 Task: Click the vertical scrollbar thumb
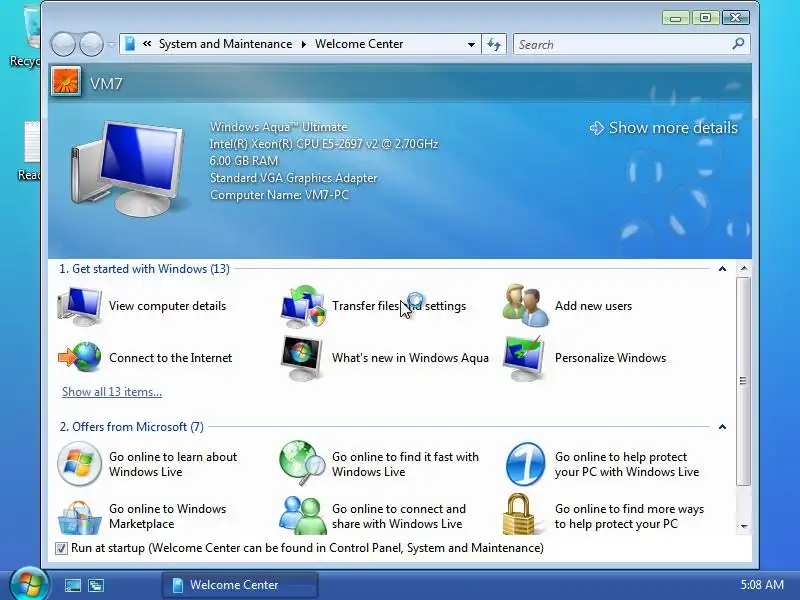tap(744, 381)
